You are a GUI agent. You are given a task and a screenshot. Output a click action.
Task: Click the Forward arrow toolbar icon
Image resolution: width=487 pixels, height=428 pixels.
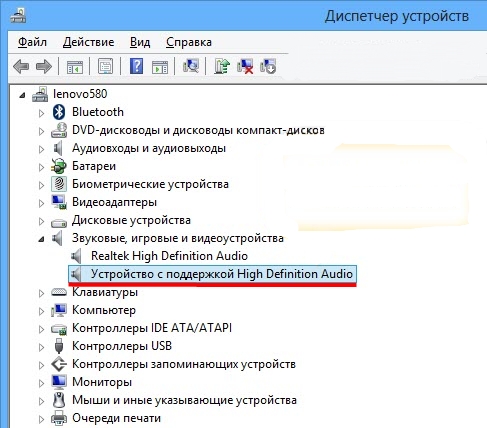44,66
